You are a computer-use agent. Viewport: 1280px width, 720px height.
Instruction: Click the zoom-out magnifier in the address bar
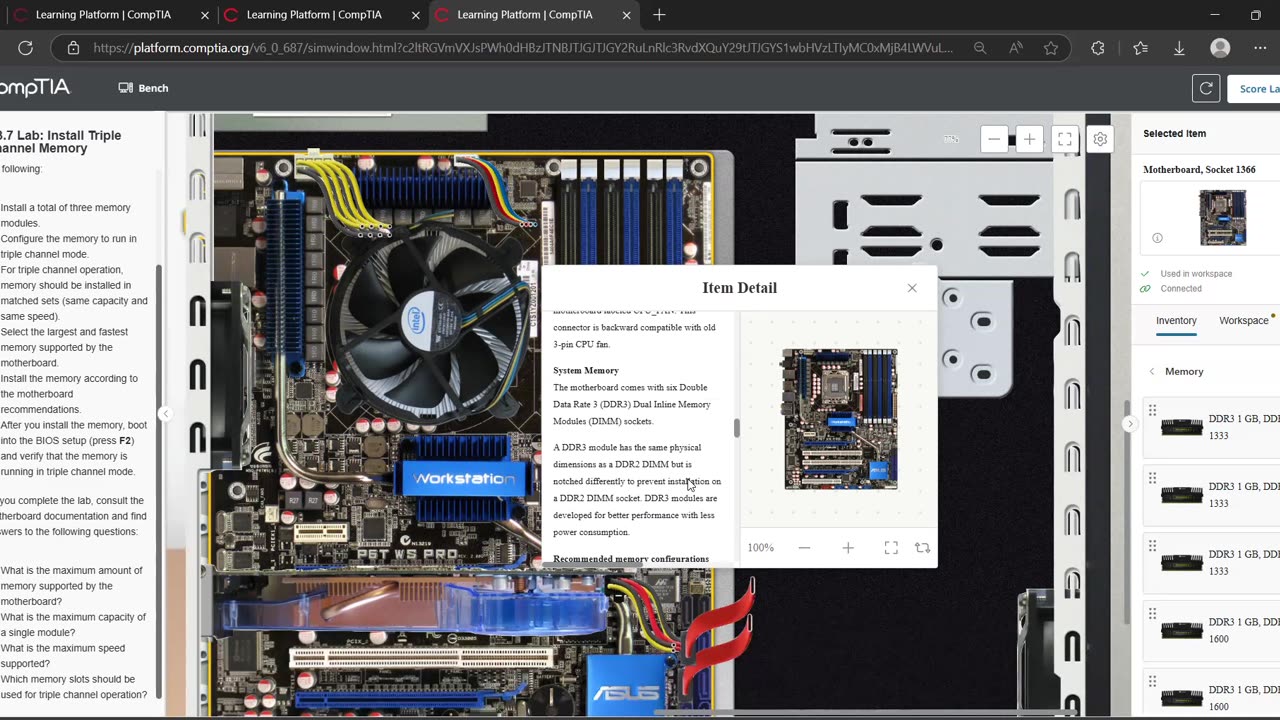980,48
